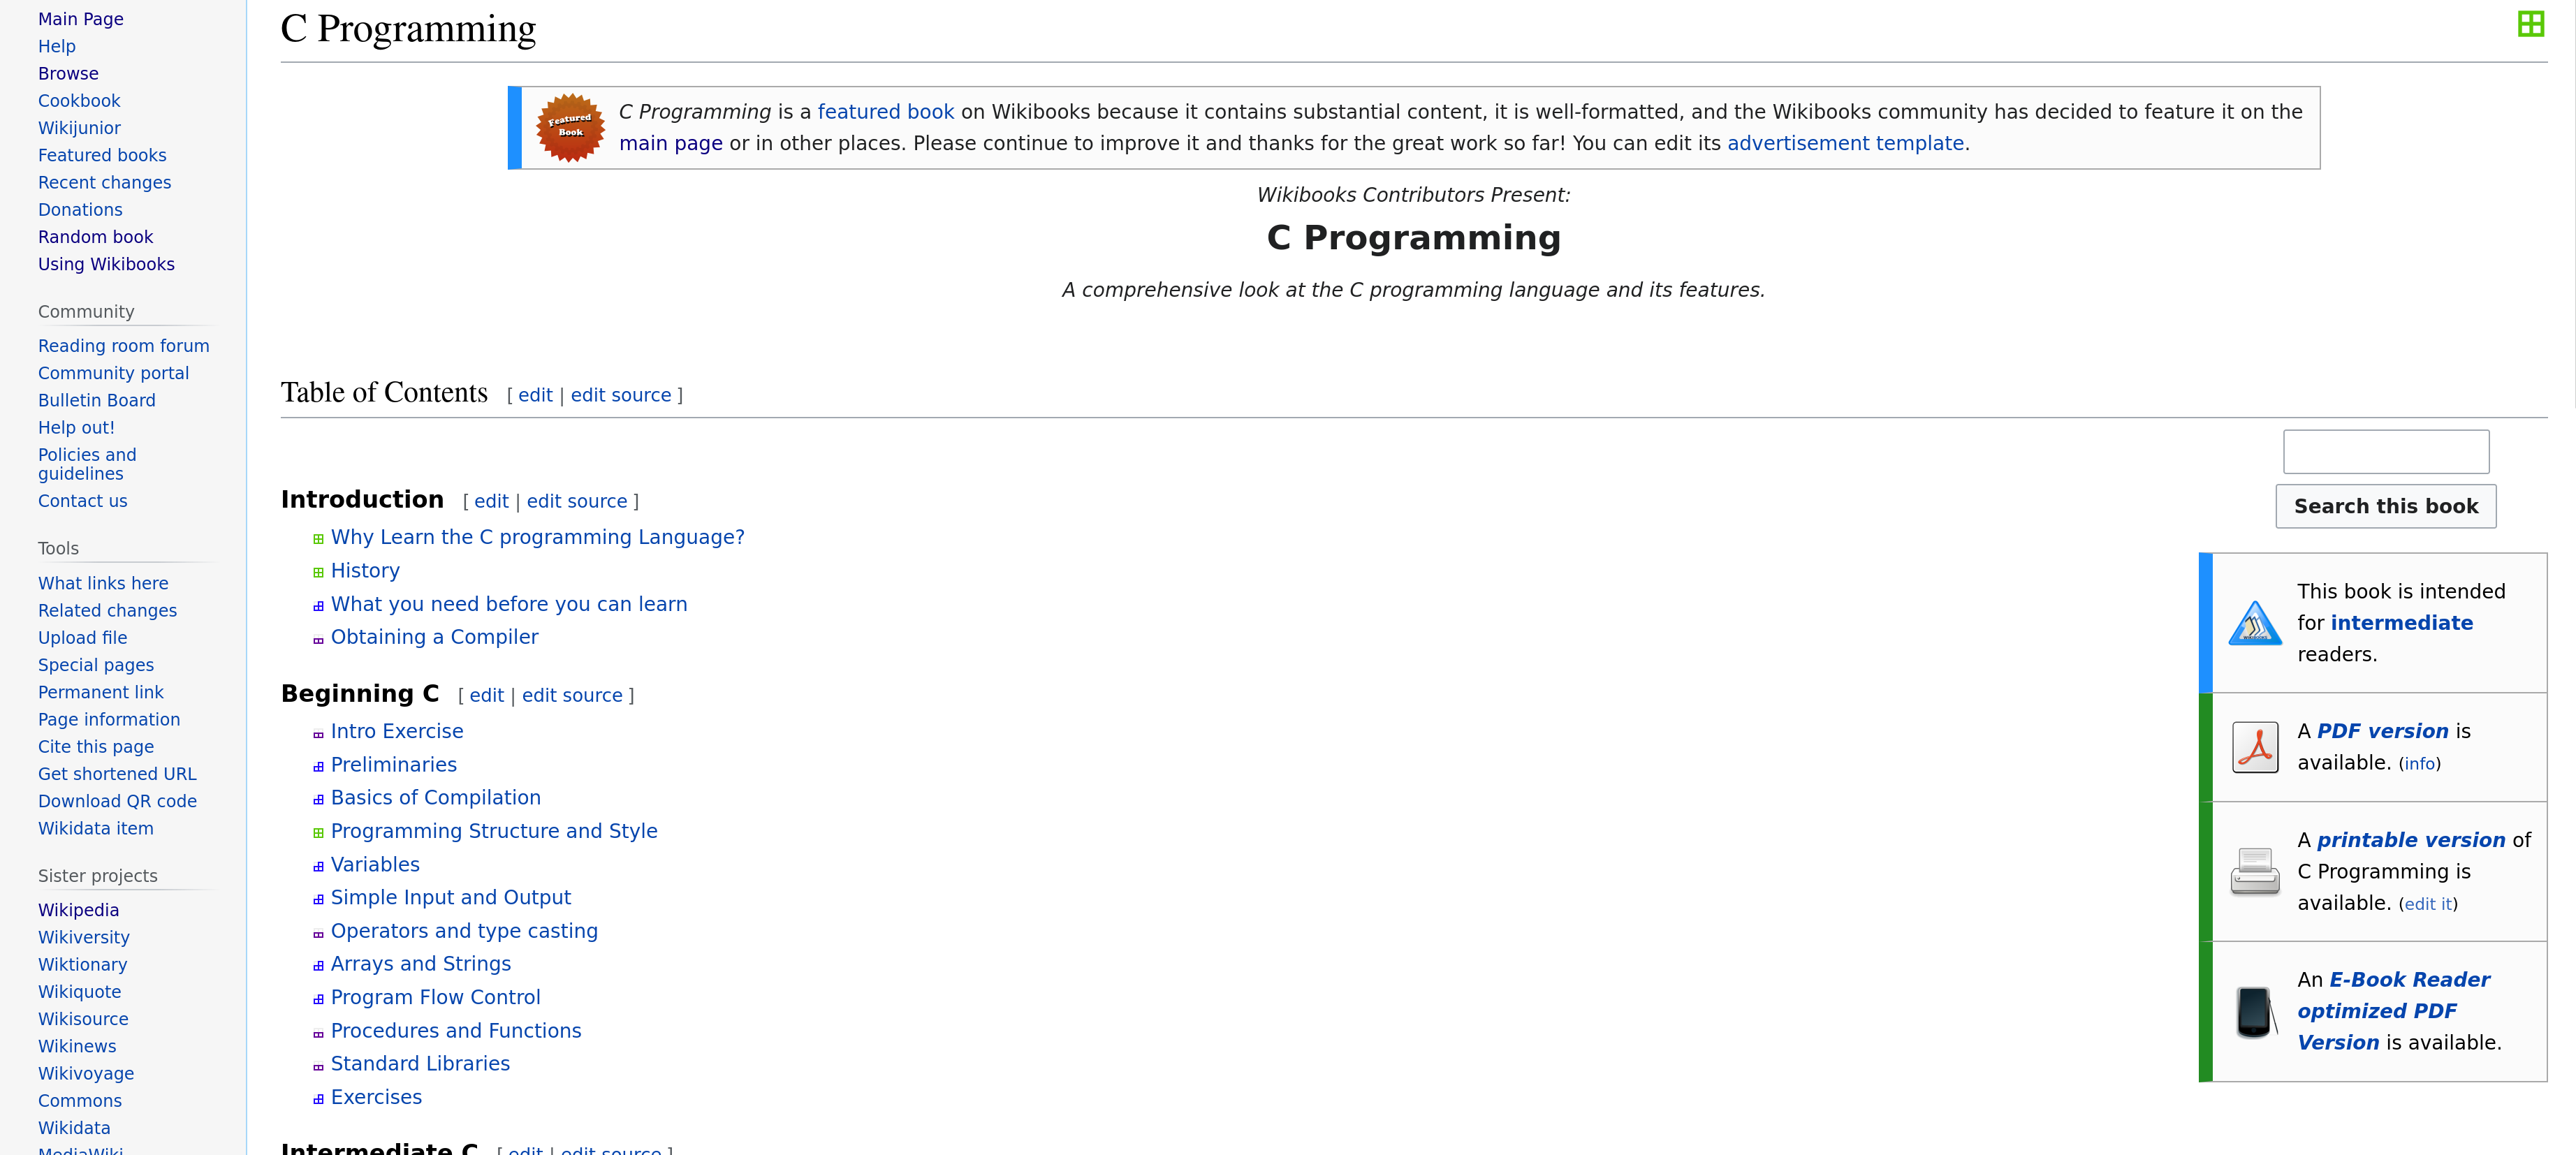
Task: Click stage icon beside Preliminaries
Action: coord(318,767)
